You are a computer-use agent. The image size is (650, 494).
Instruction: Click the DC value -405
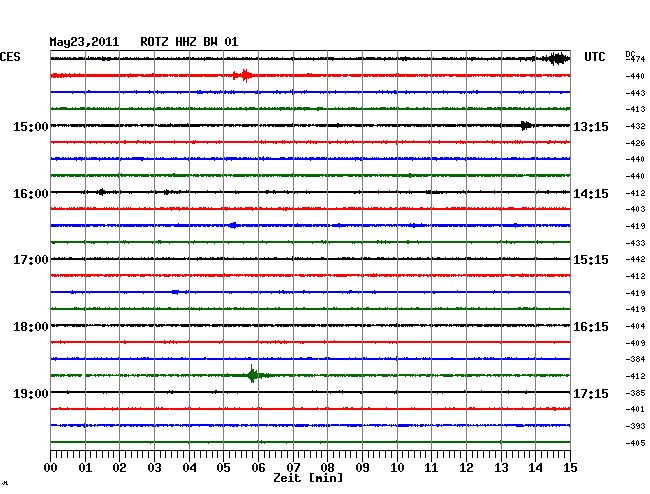(x=635, y=443)
